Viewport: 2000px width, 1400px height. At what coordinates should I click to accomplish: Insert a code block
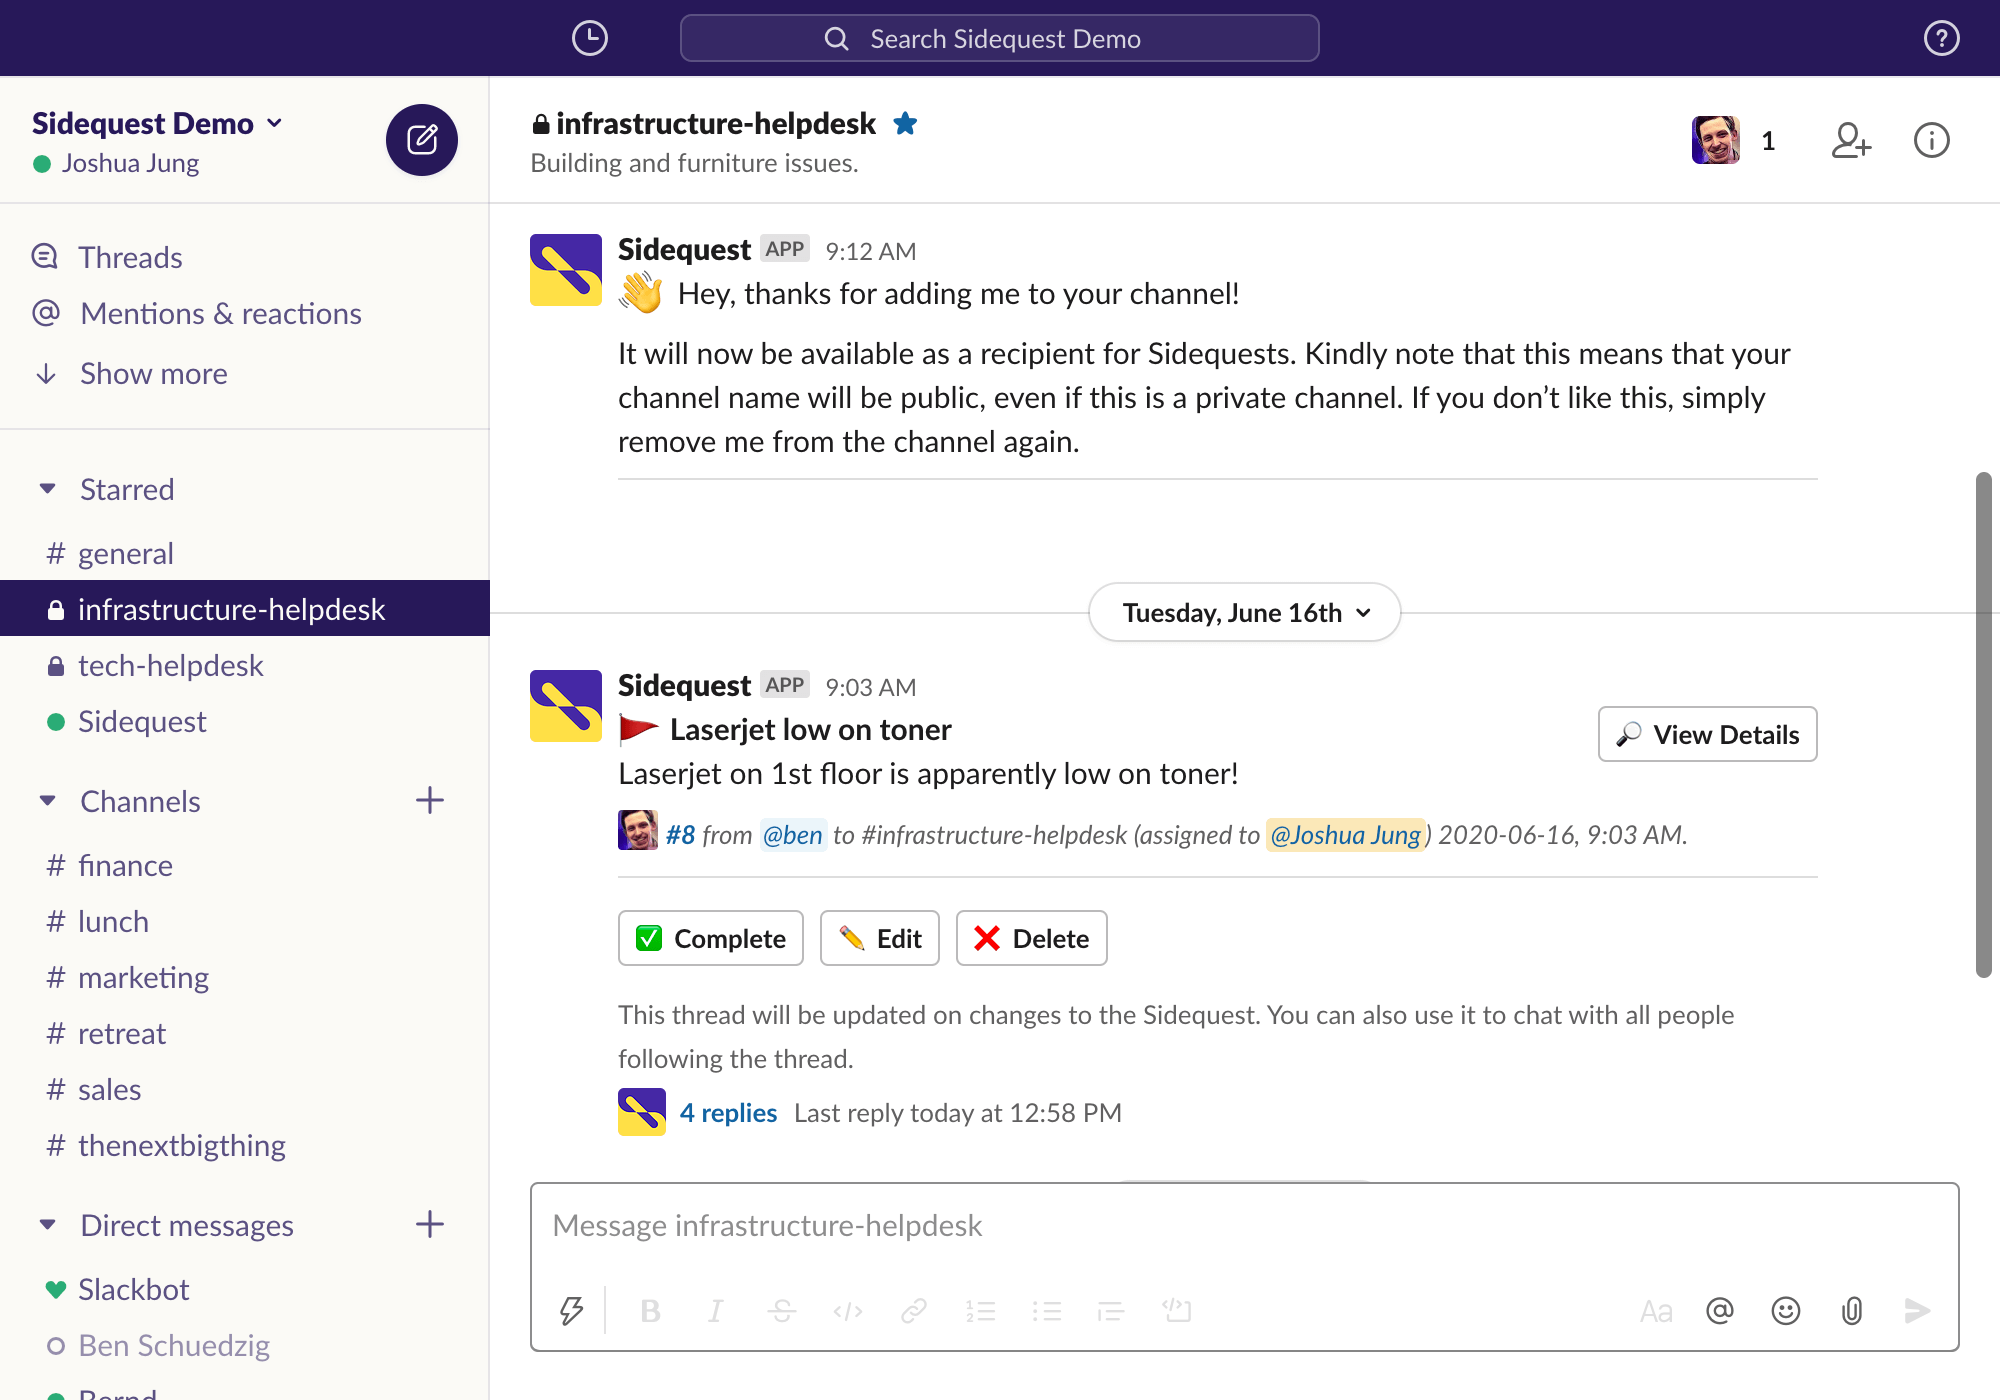pyautogui.click(x=1177, y=1310)
